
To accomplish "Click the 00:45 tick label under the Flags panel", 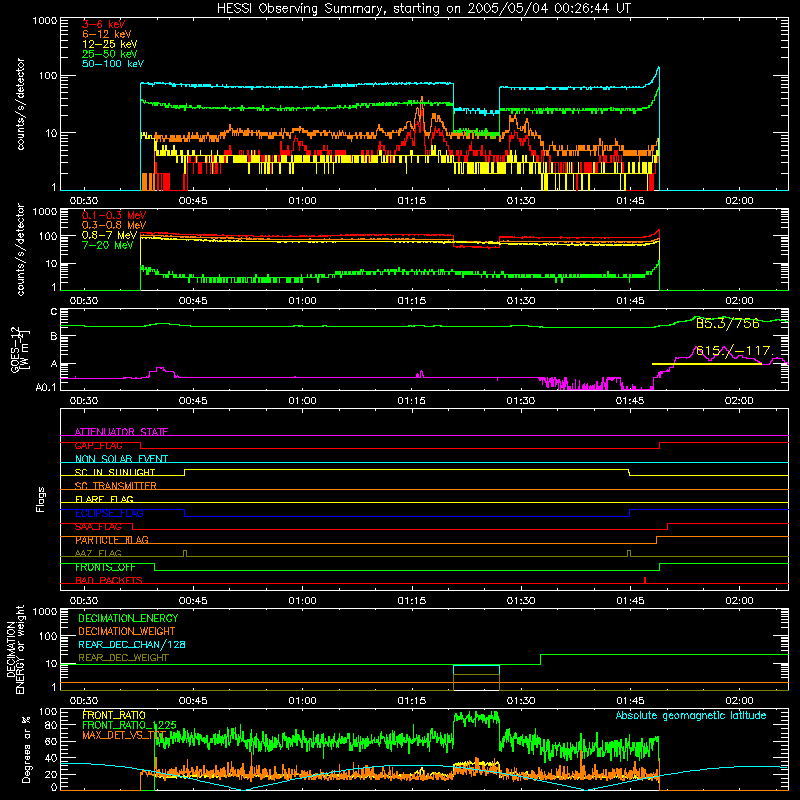I will pos(193,601).
